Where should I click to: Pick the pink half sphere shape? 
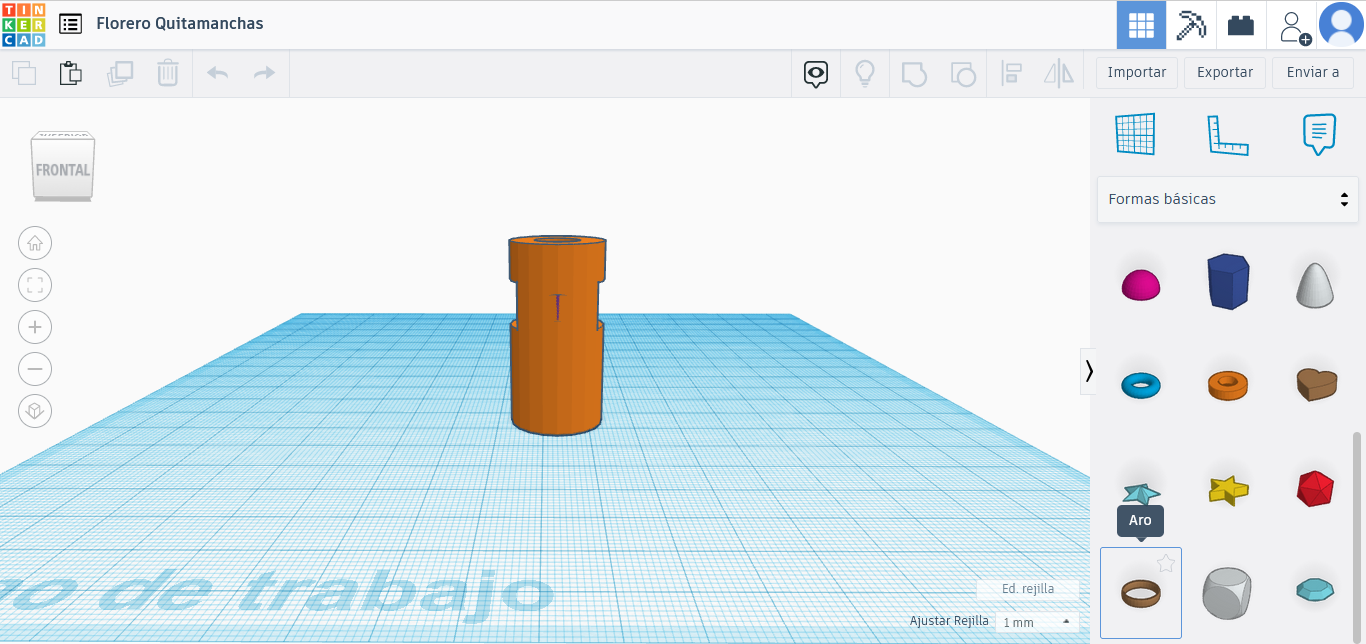coord(1141,285)
